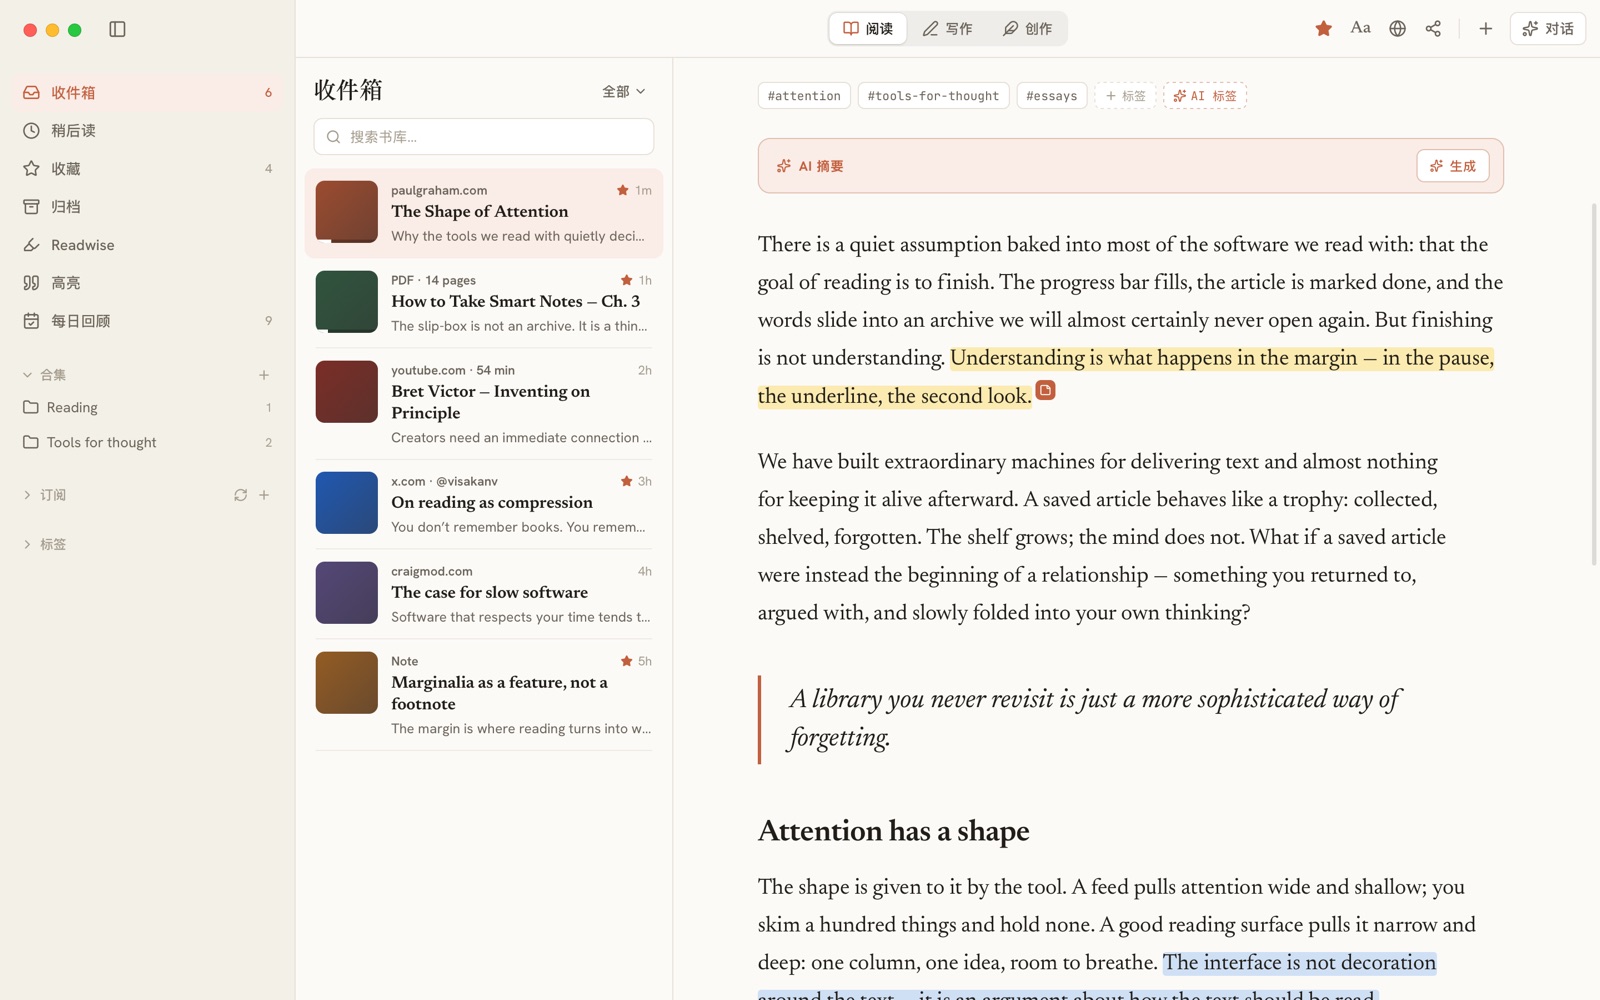Click the plus icon in top toolbar
The image size is (1600, 1000).
point(1485,29)
